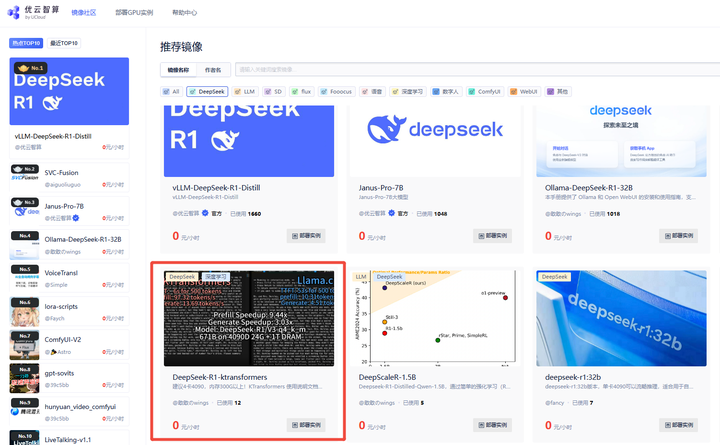Filter by the flux tag

(302, 91)
